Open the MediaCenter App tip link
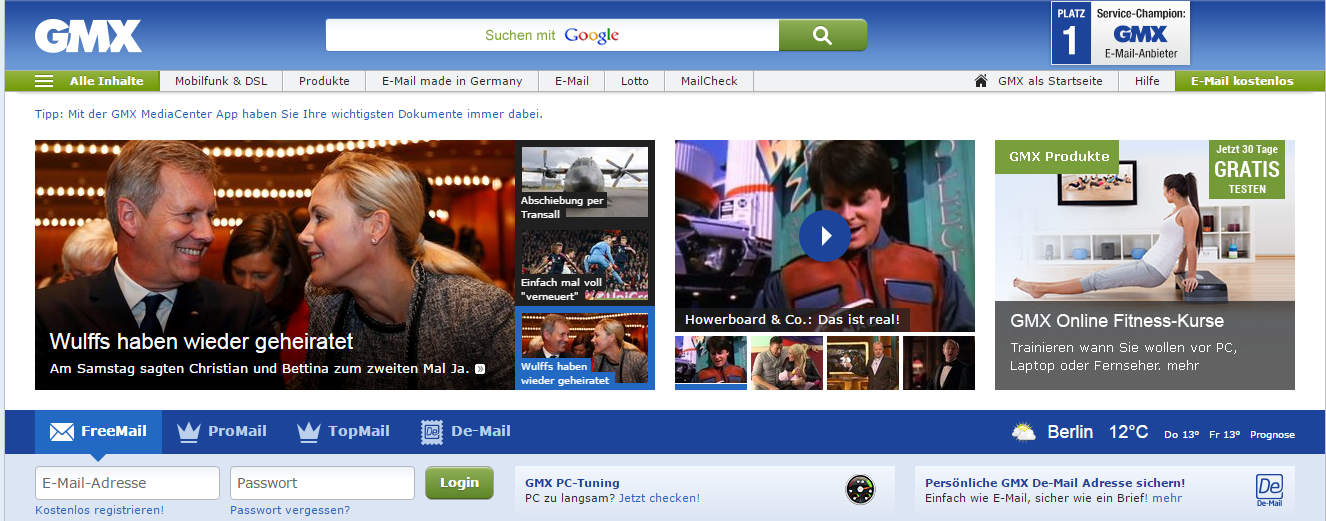The height and width of the screenshot is (521, 1326). (289, 114)
